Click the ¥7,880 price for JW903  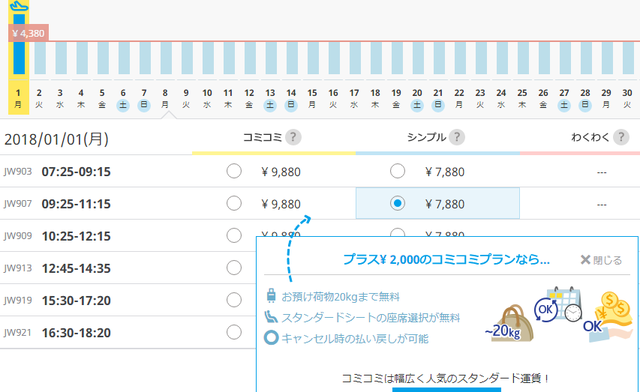[x=445, y=172]
